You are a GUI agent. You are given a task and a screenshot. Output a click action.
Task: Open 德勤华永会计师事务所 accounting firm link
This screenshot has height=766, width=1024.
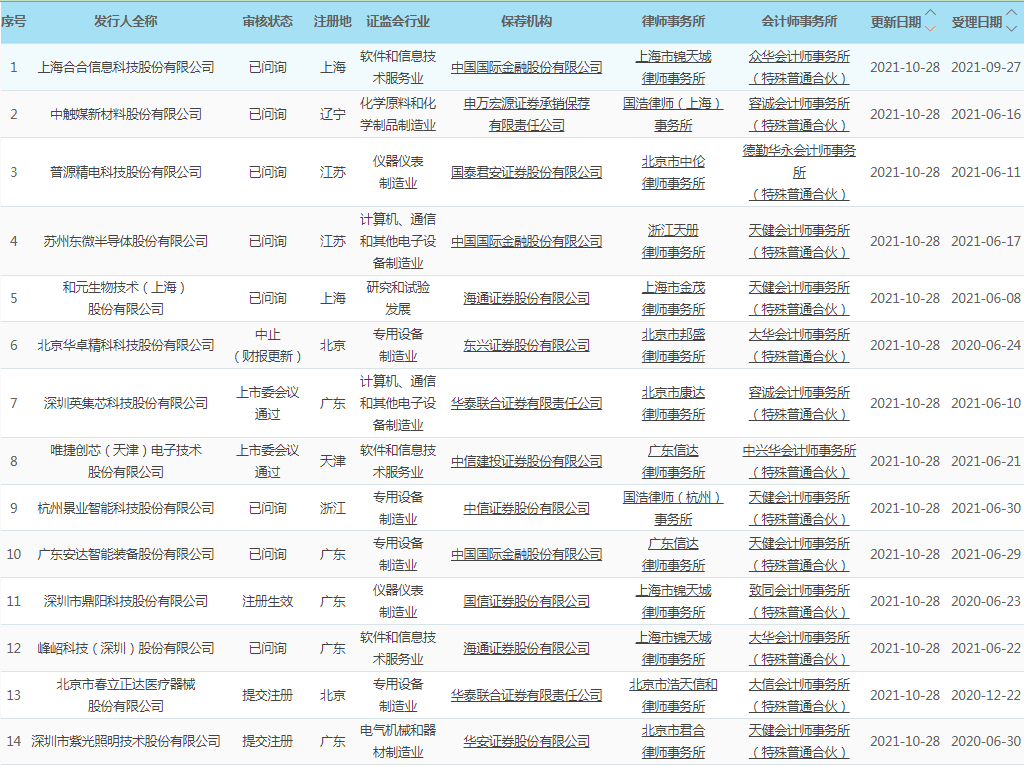pos(799,162)
